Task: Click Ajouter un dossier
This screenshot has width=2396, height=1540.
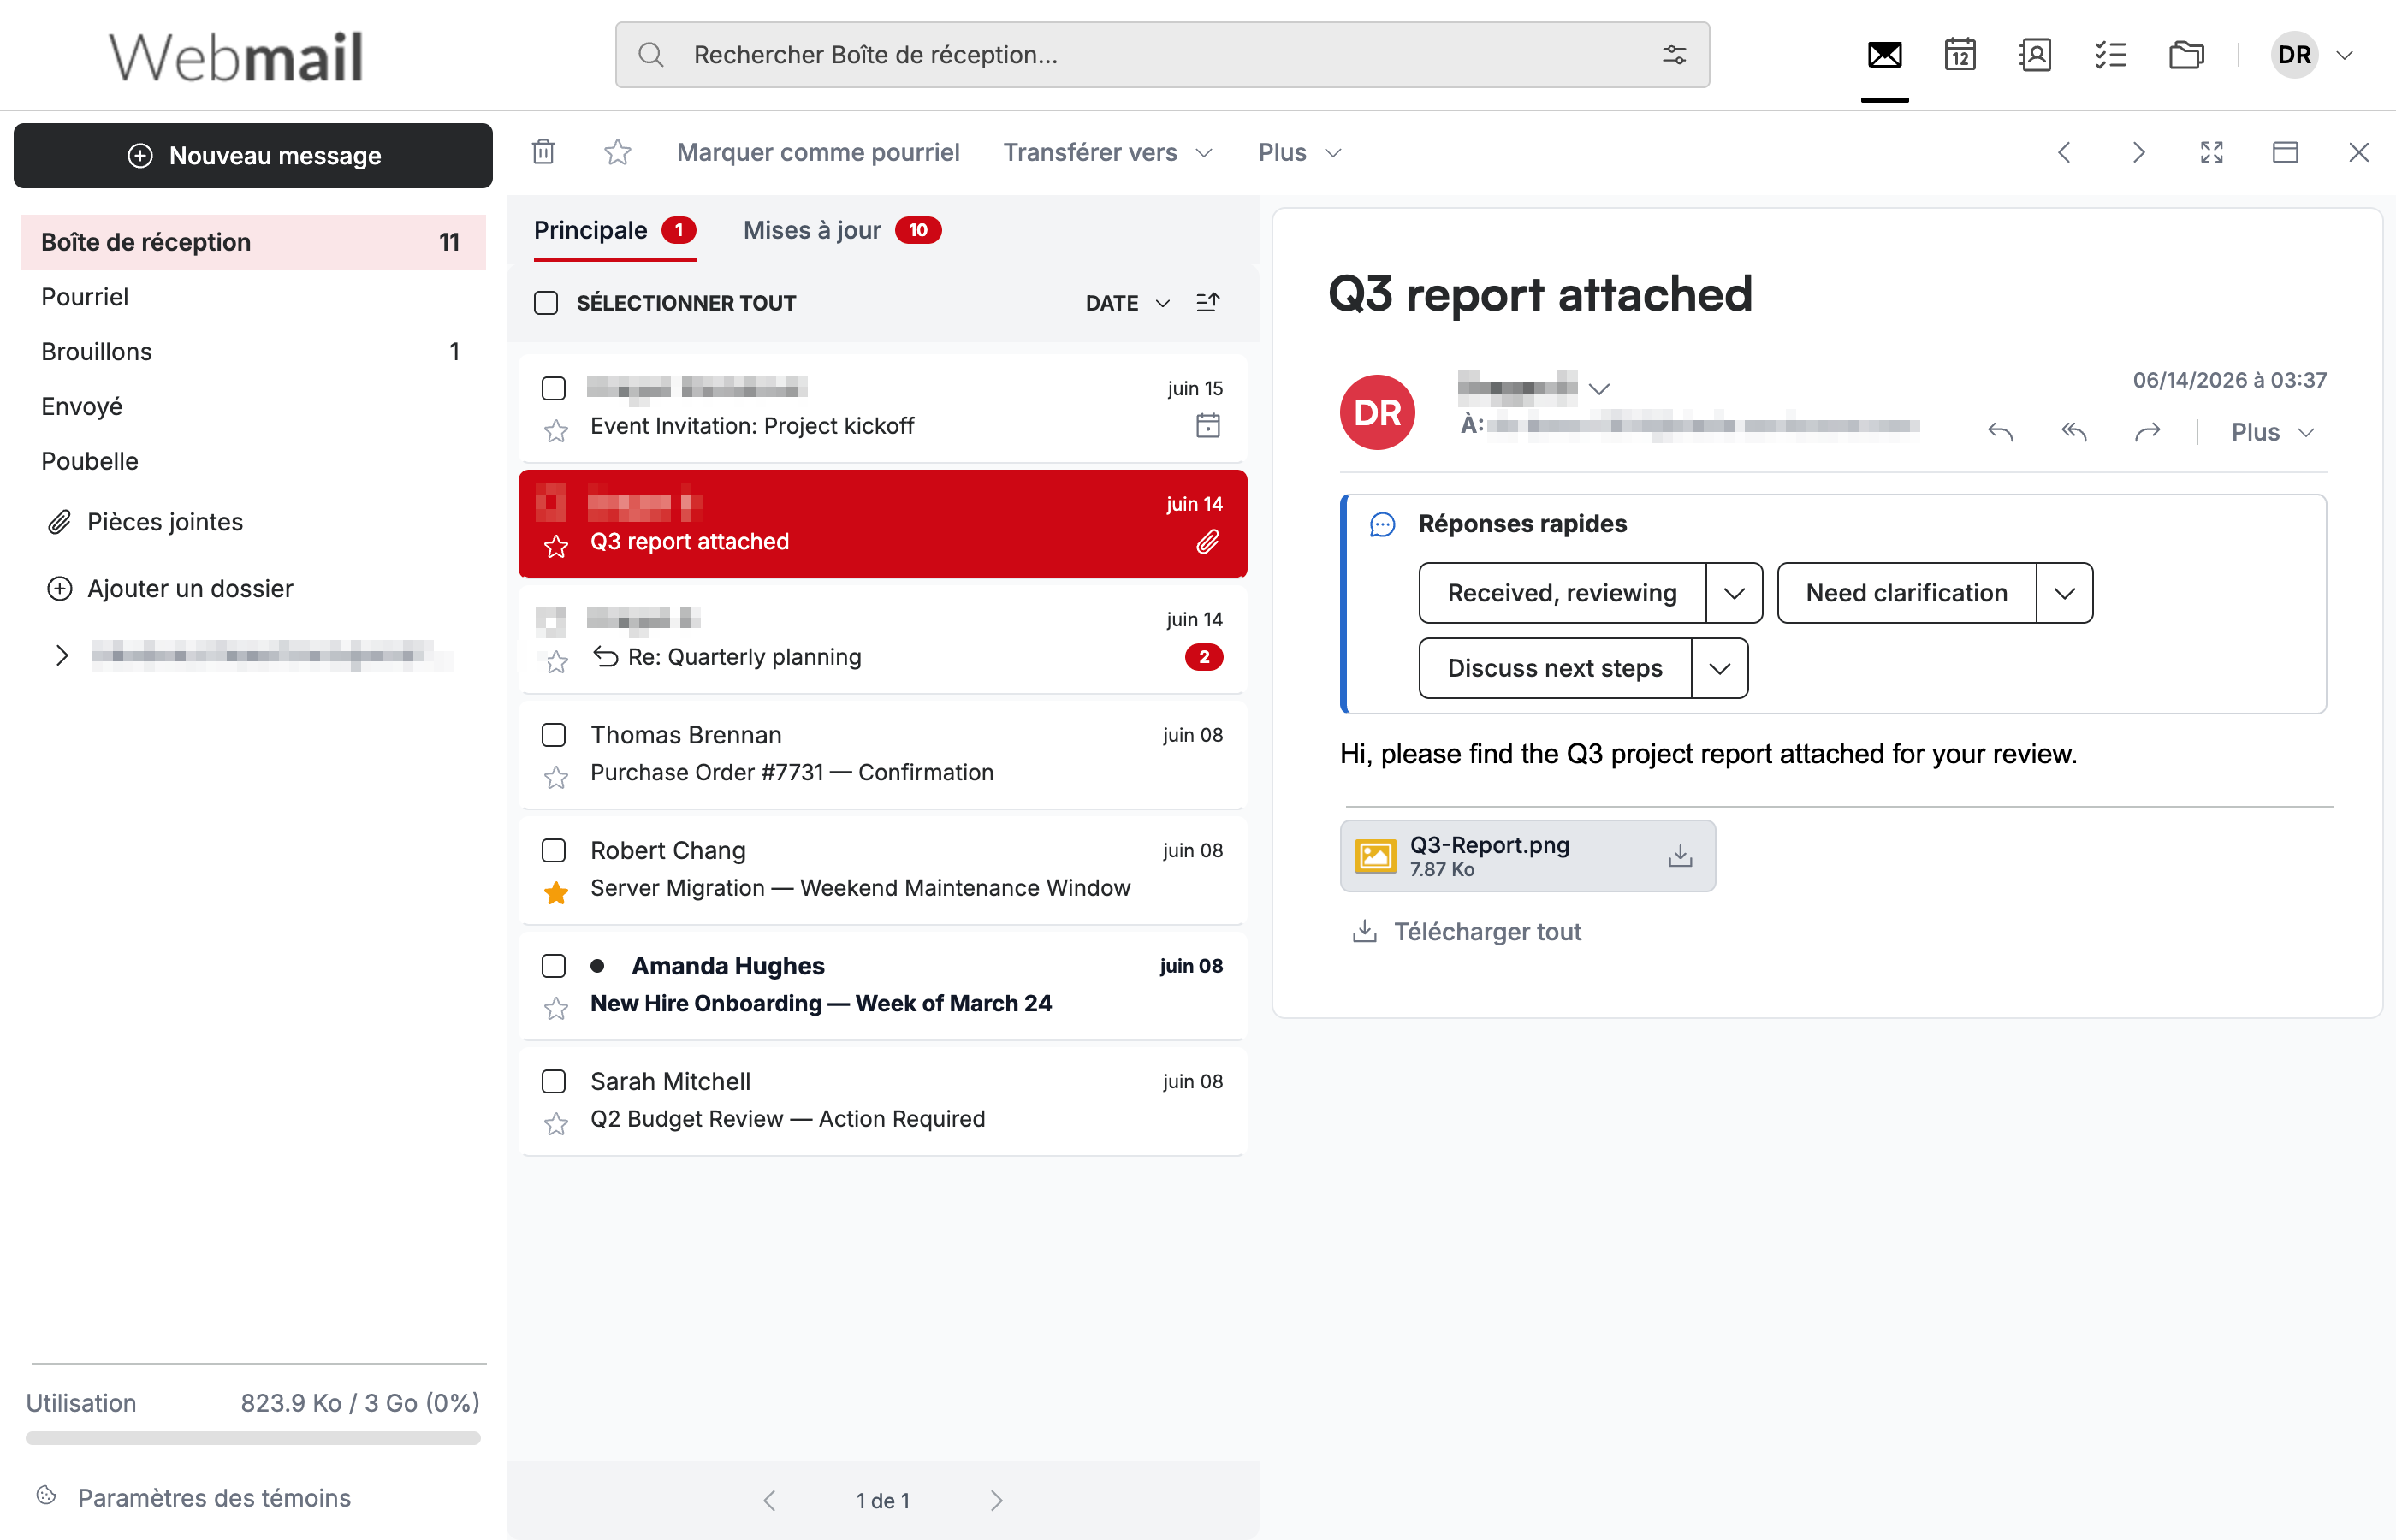Action: click(x=171, y=589)
